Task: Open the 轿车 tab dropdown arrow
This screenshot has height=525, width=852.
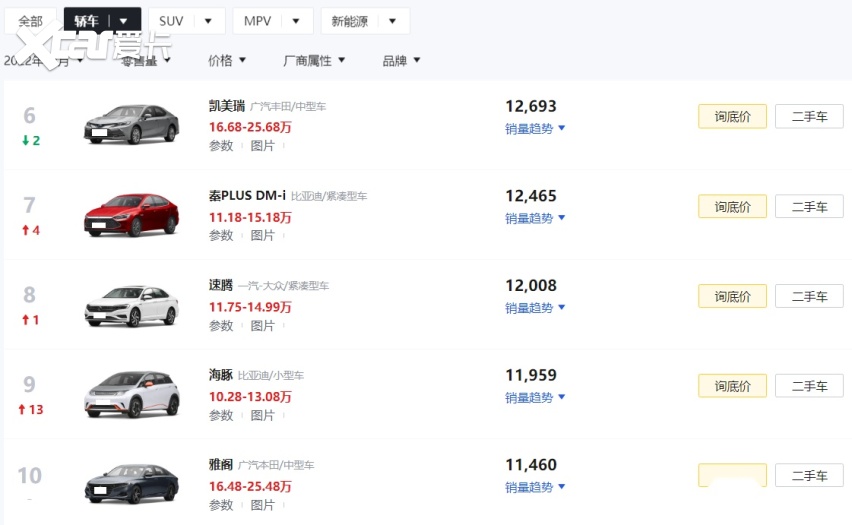Action: coord(124,21)
